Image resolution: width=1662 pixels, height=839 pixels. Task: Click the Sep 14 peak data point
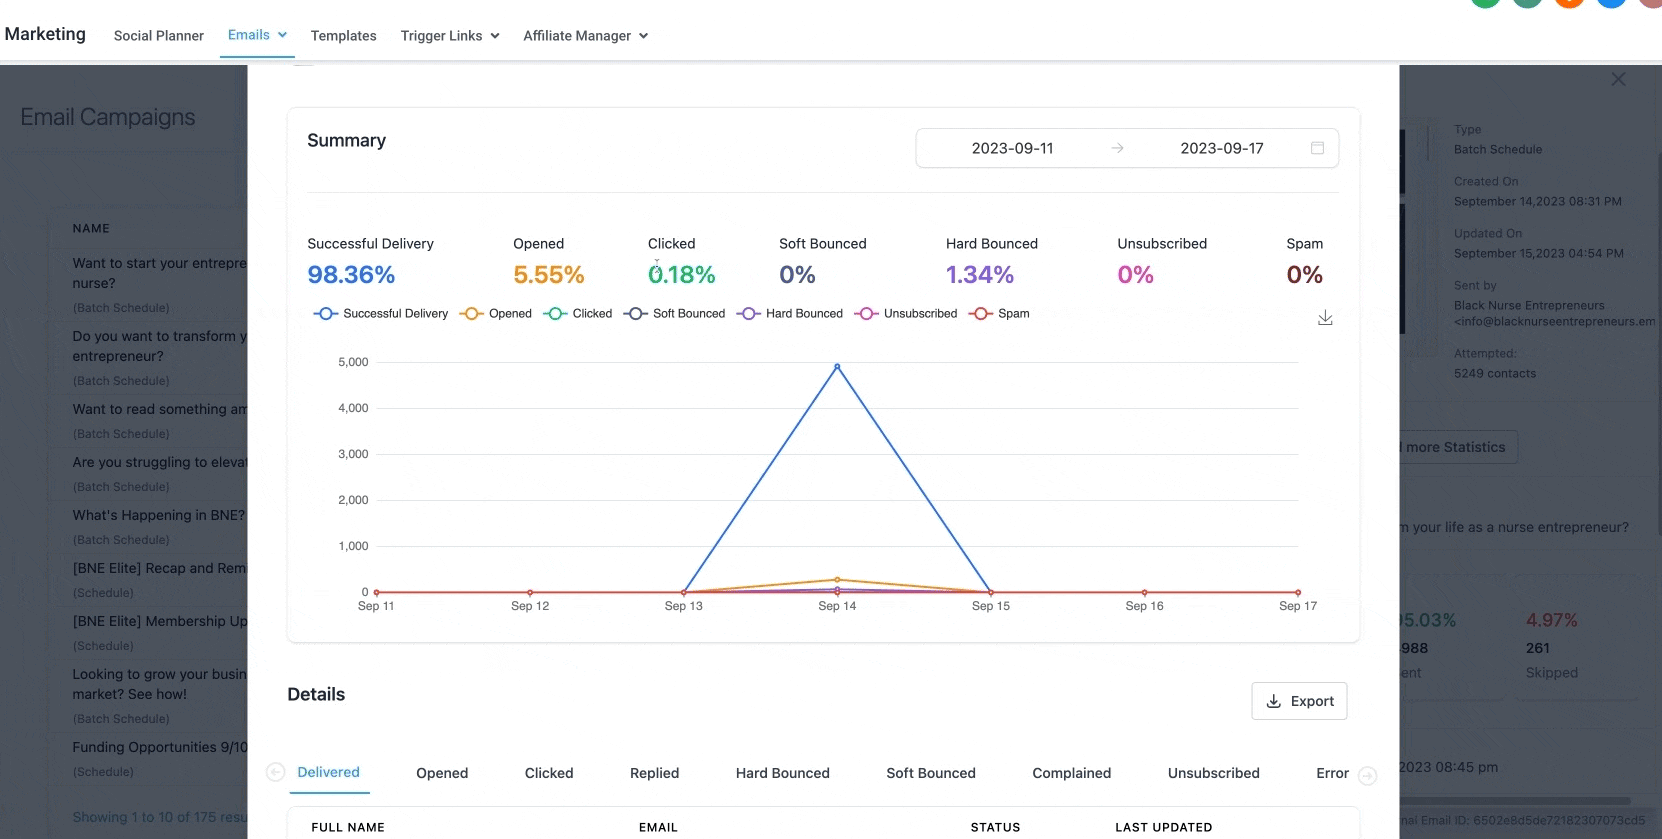pyautogui.click(x=837, y=367)
